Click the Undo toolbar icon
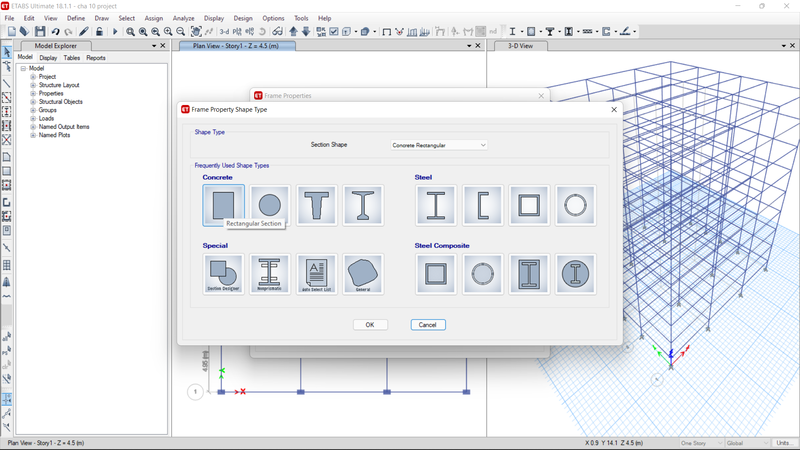The image size is (800, 450). click(55, 32)
